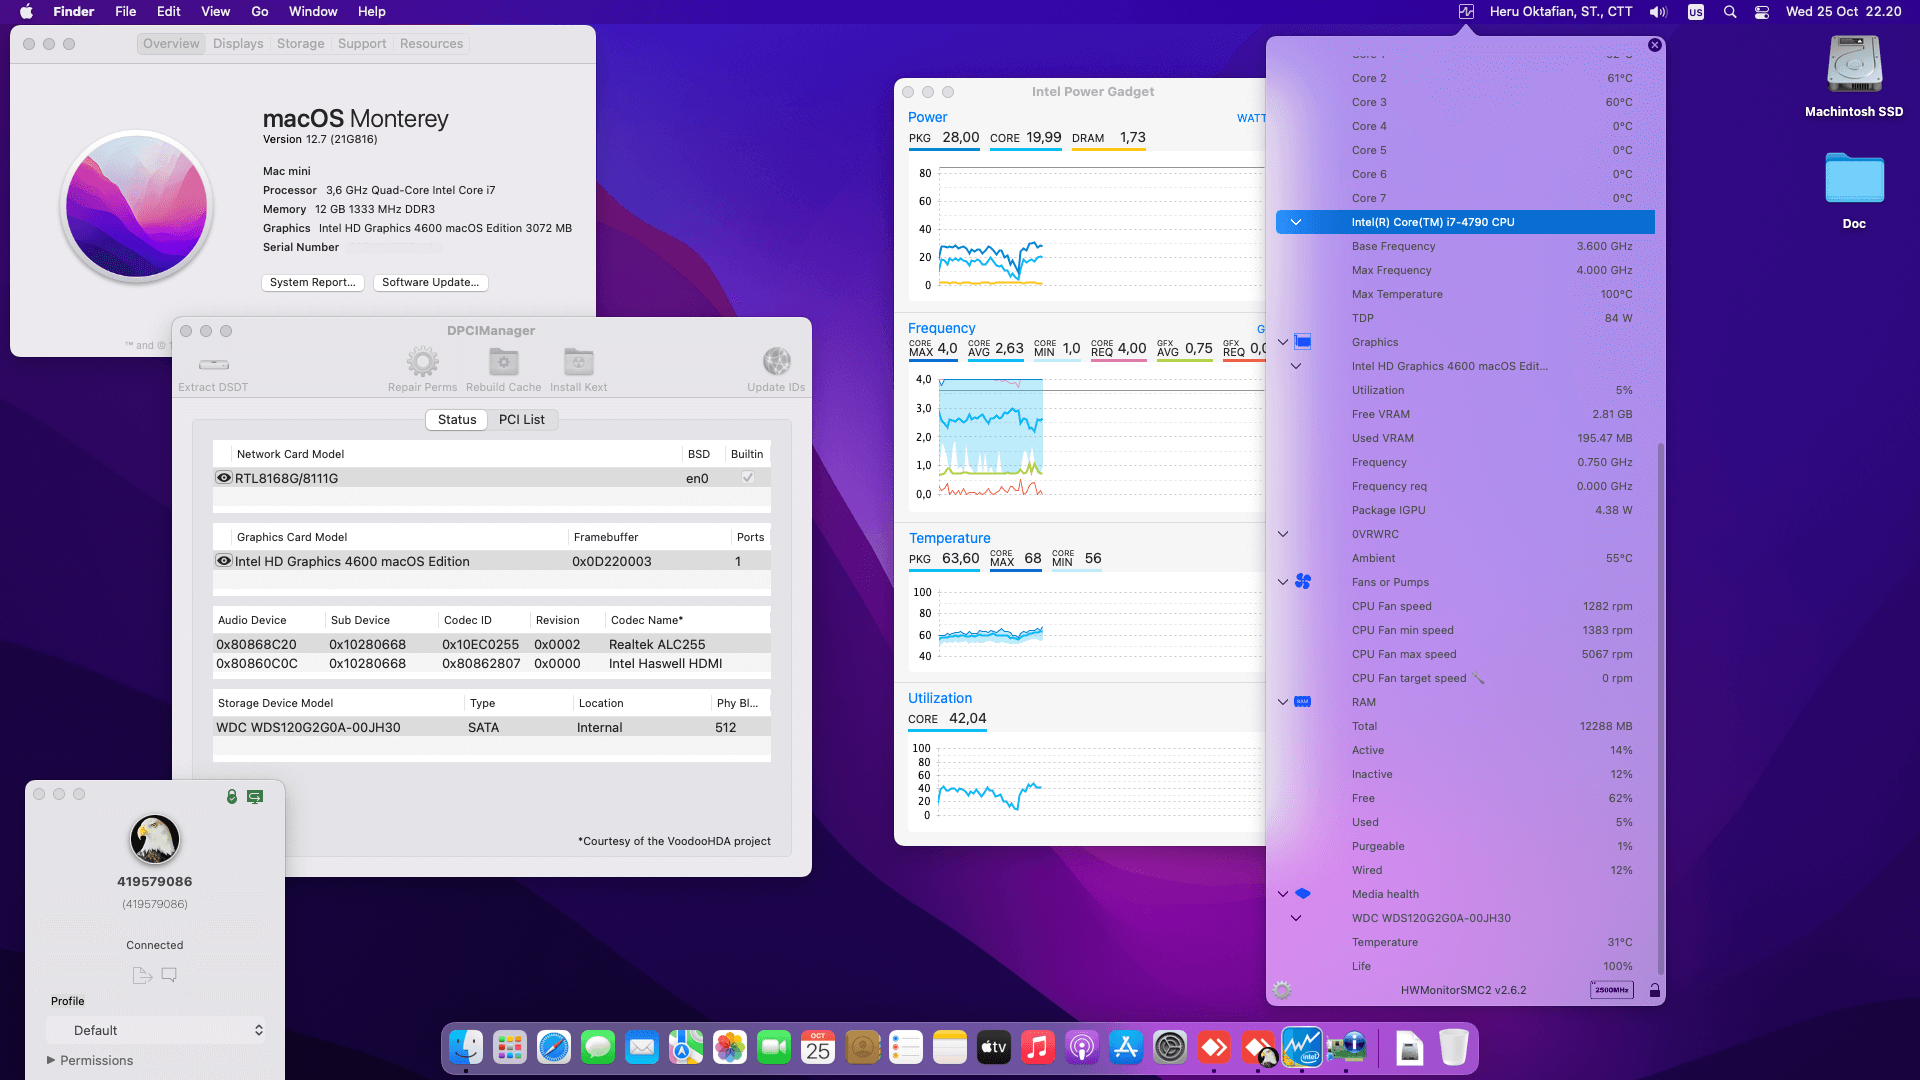This screenshot has height=1080, width=1920.
Task: Toggle eye icon for RTL8168G/8111G network card
Action: click(224, 478)
